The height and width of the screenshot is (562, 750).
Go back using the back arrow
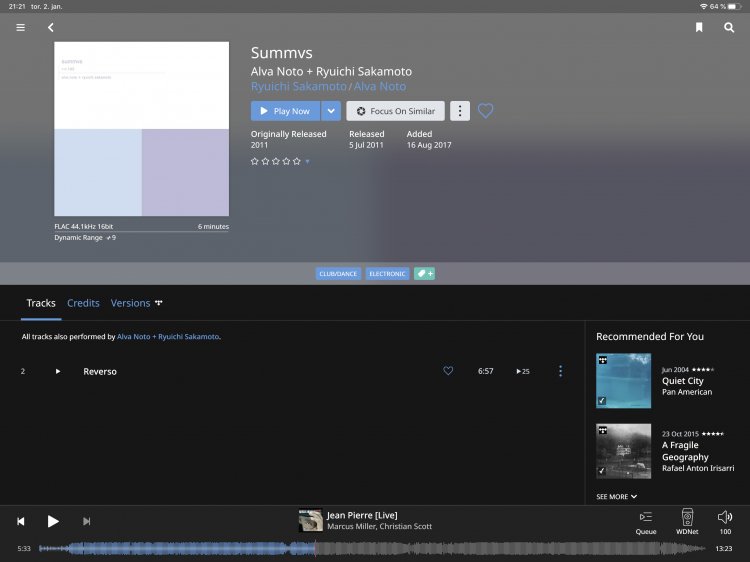[50, 28]
